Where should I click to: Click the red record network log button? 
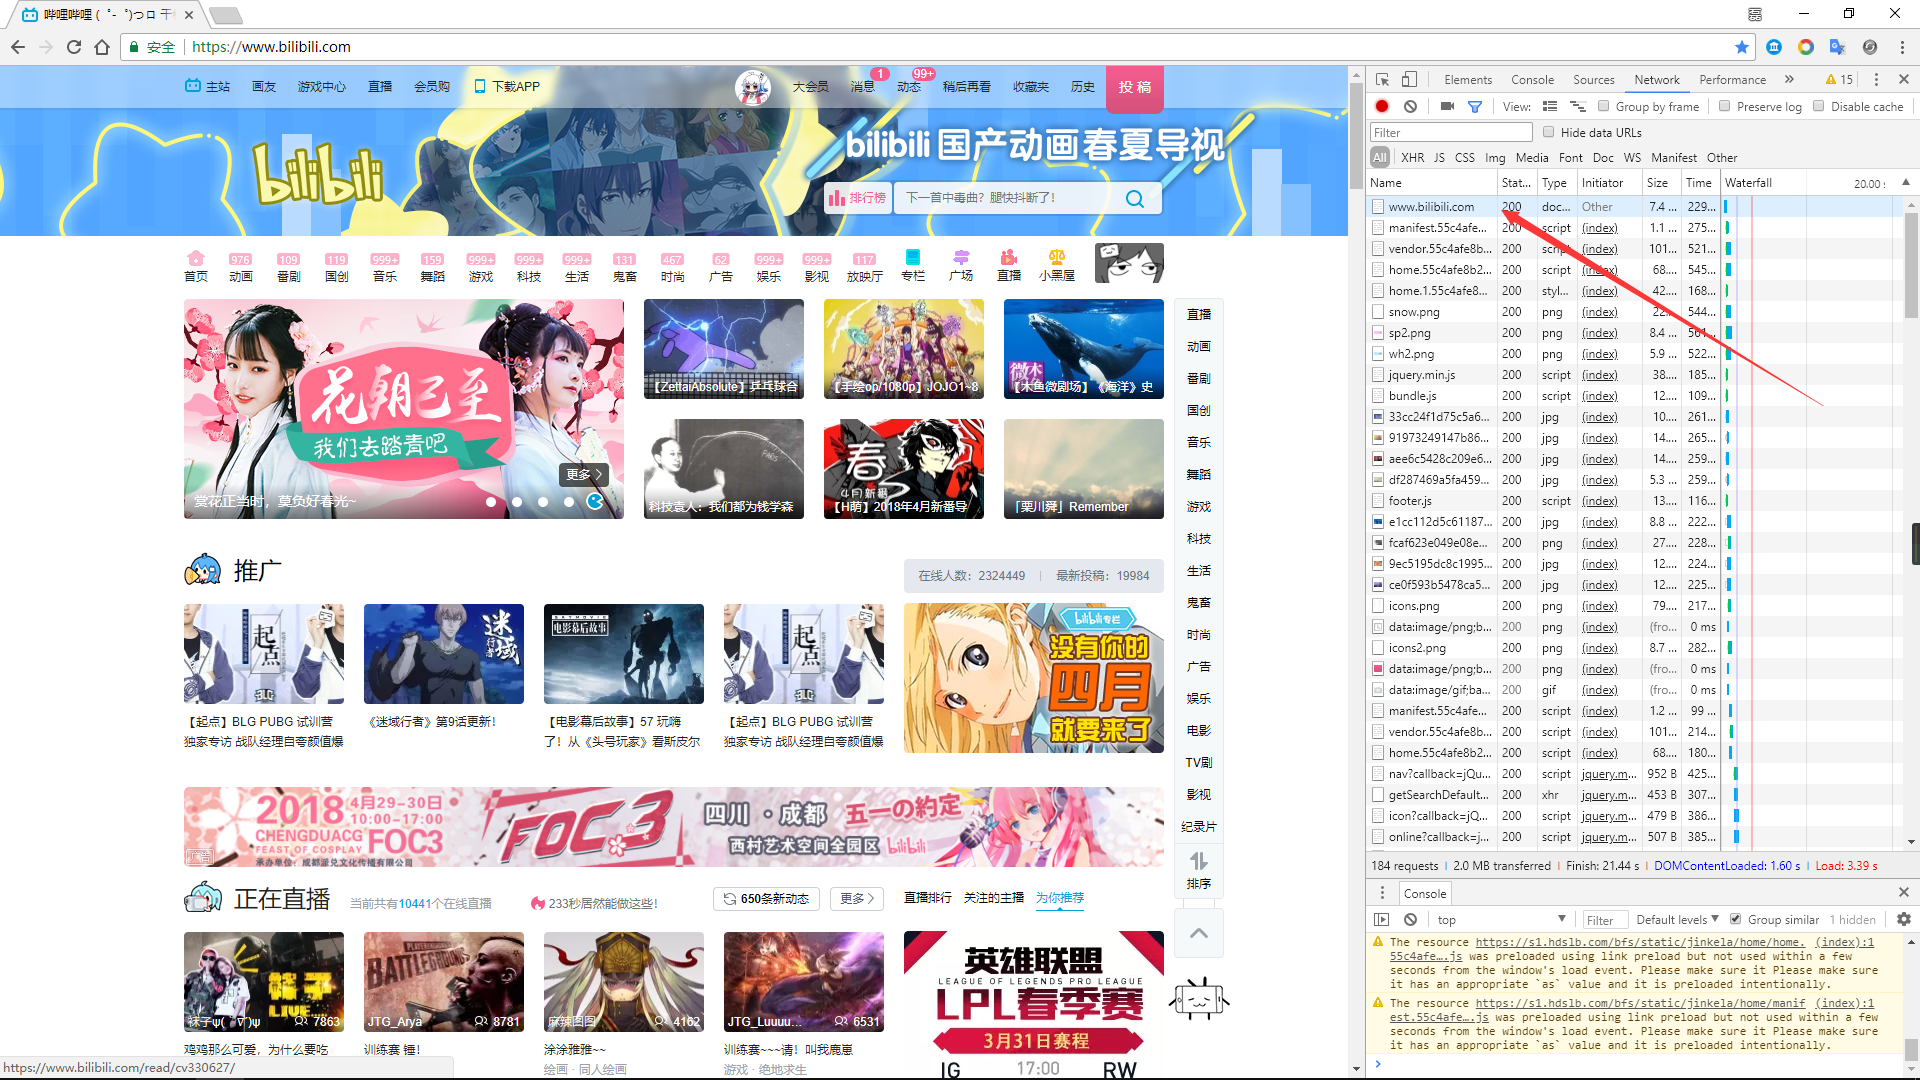click(x=1382, y=106)
